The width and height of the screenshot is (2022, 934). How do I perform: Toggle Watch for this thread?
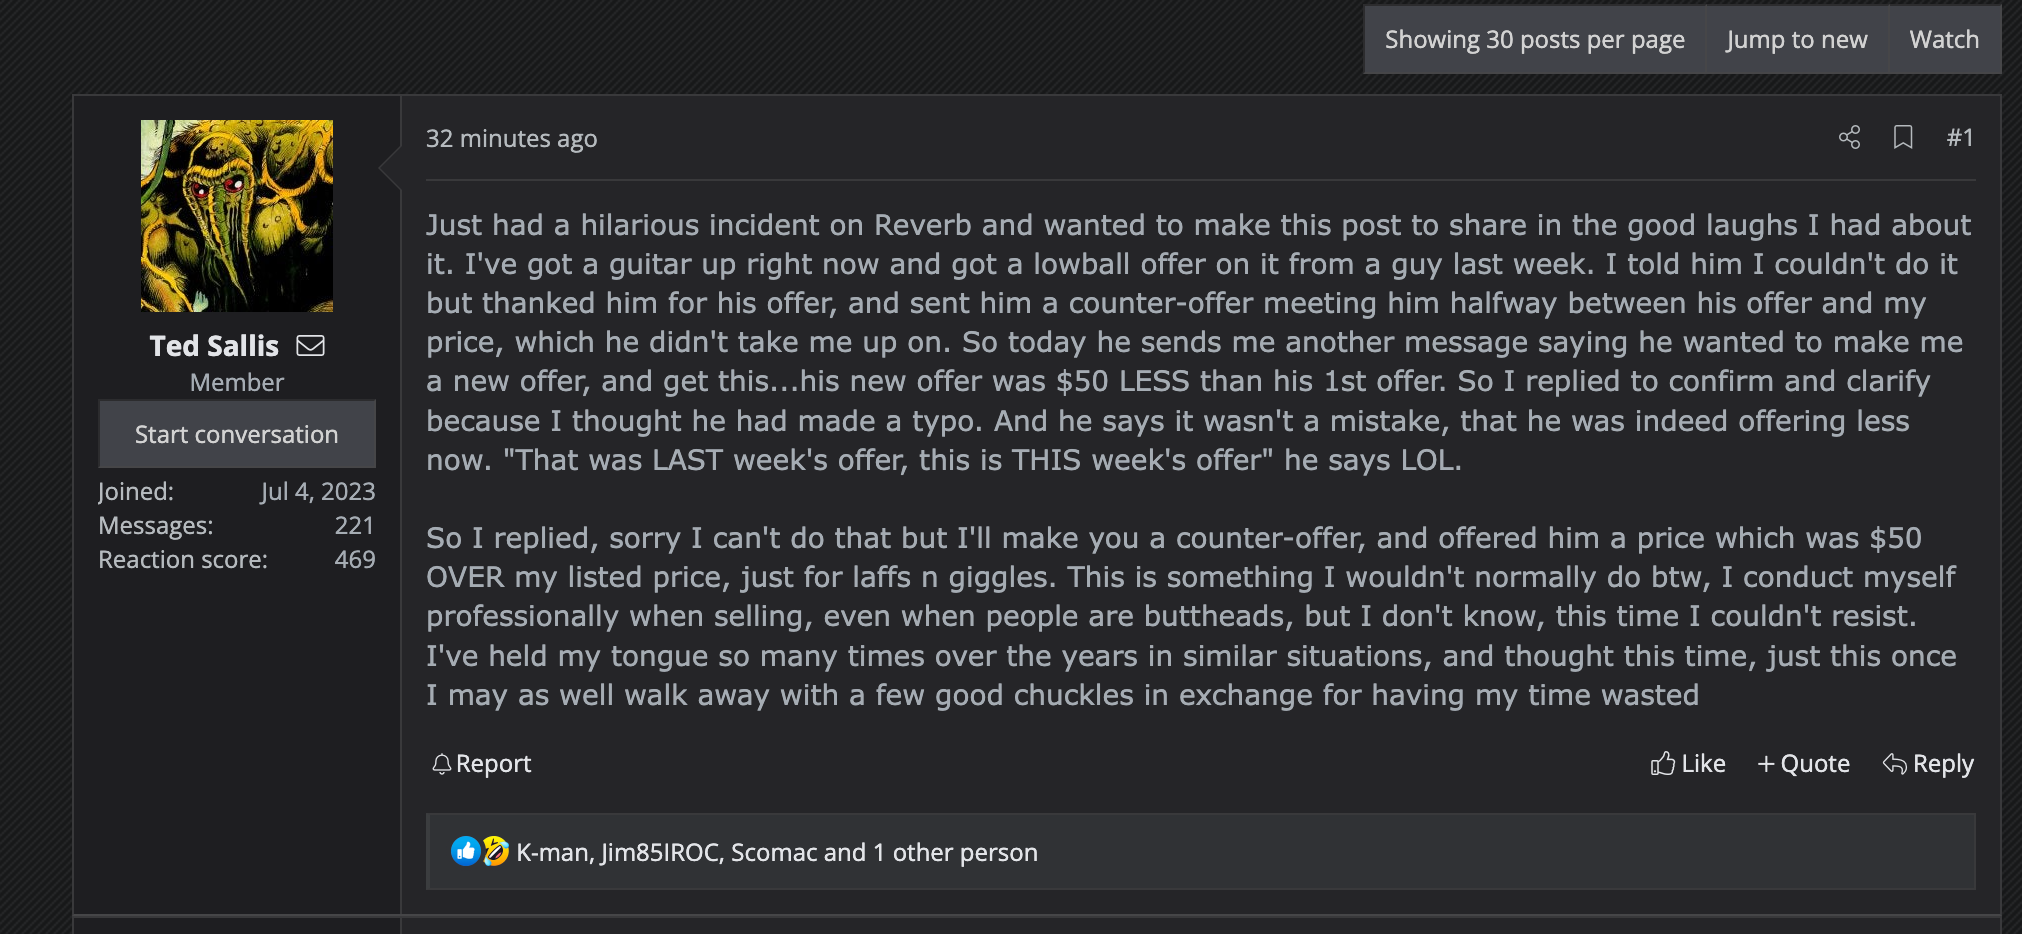tap(1943, 40)
